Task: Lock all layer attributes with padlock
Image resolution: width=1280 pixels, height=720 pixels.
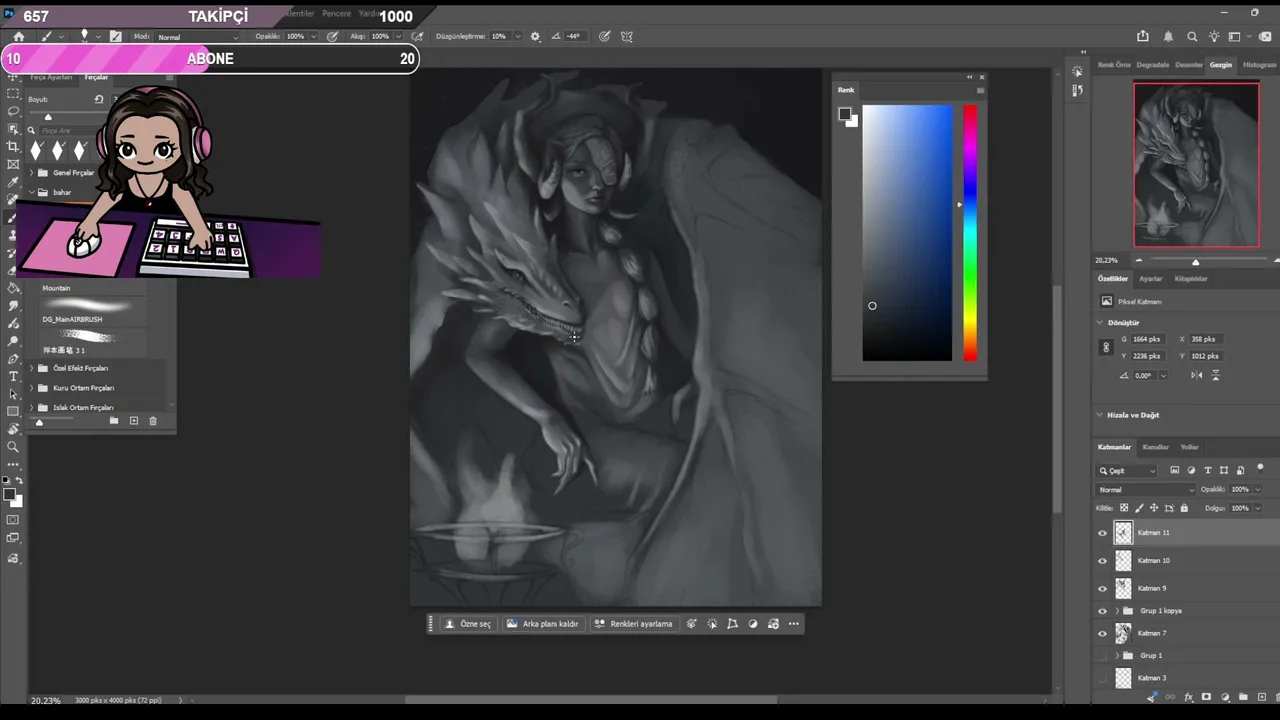Action: [1184, 508]
